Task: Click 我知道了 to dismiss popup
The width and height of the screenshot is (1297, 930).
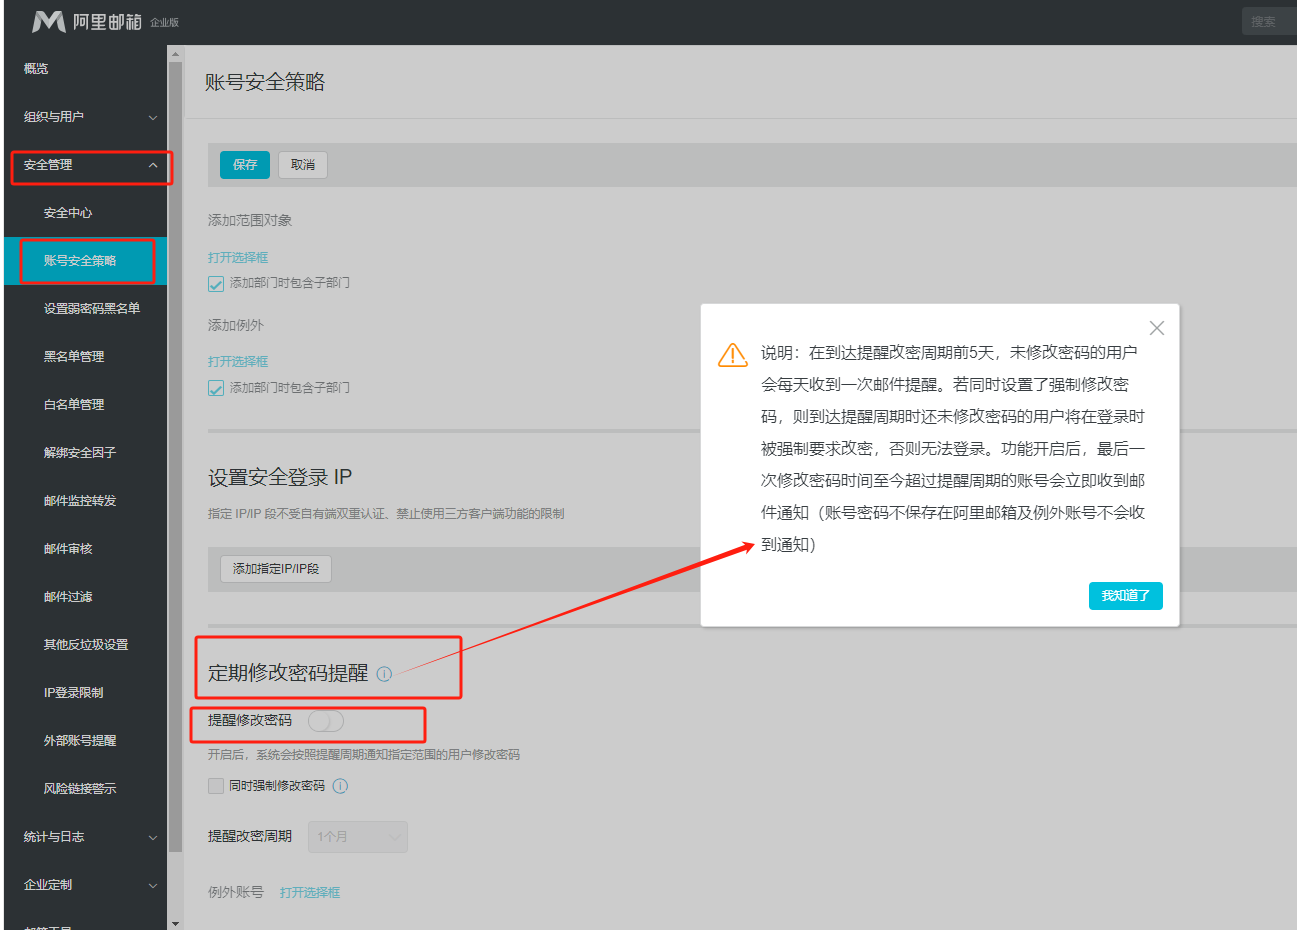Action: [1125, 596]
